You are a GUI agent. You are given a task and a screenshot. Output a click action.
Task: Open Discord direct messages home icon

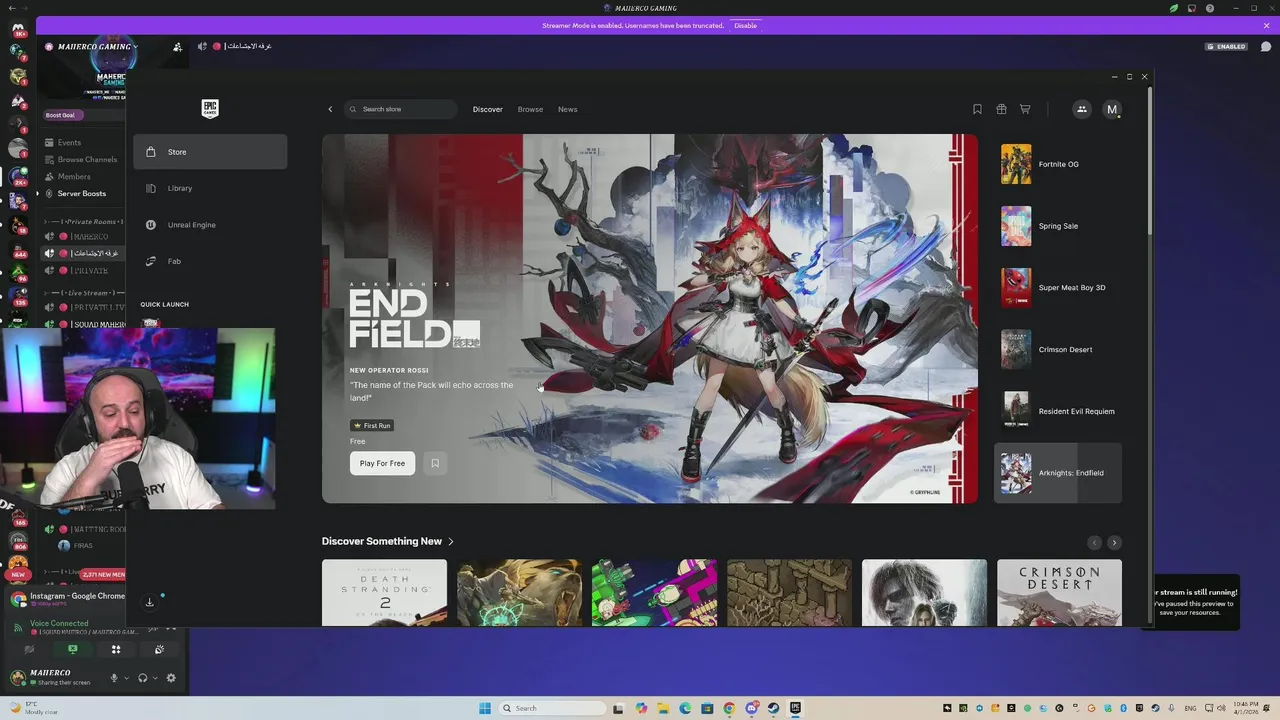pos(18,28)
